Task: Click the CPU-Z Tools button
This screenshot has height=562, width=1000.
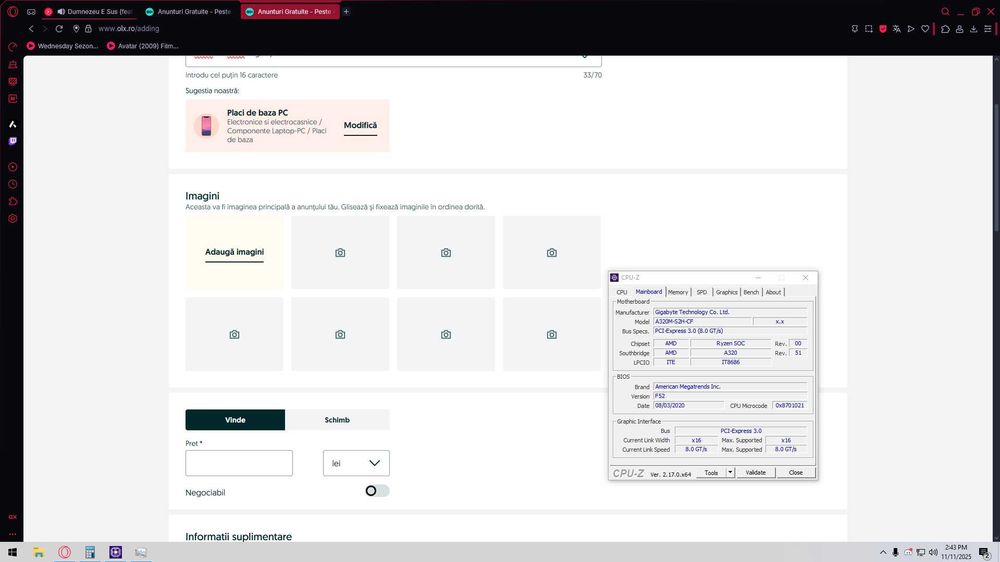Action: click(711, 473)
